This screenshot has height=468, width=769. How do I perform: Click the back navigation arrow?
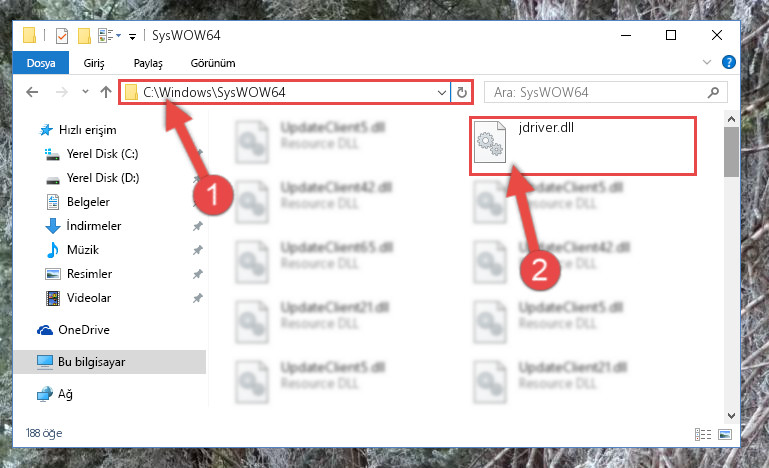[32, 92]
